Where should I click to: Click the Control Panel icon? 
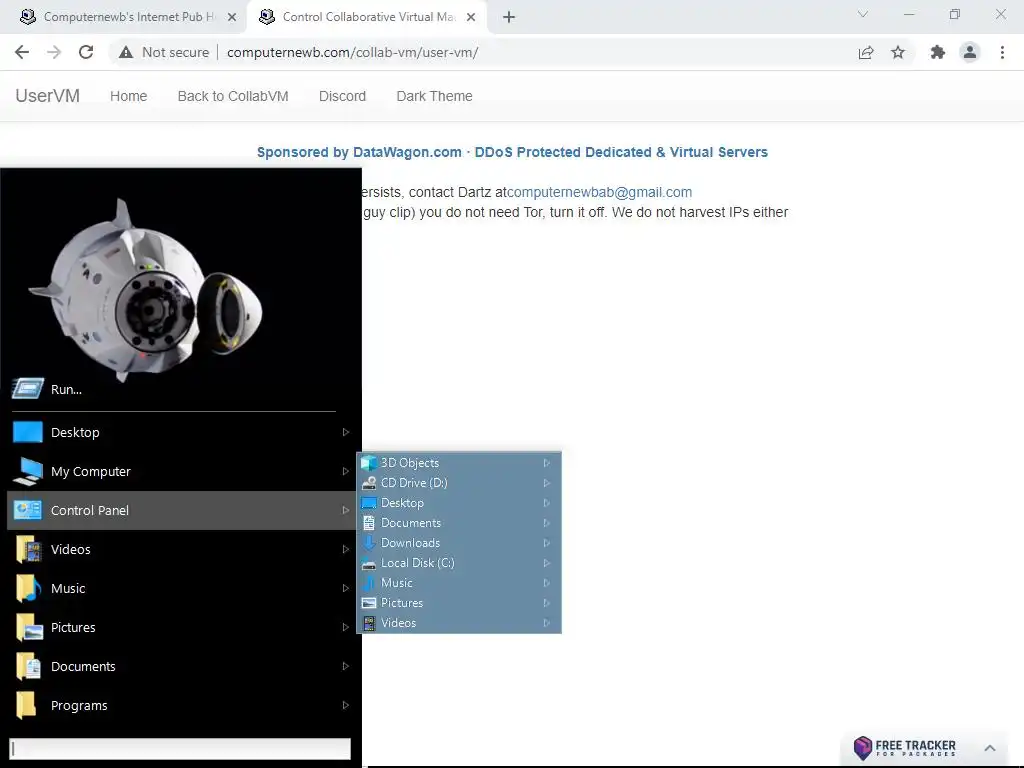(x=27, y=510)
